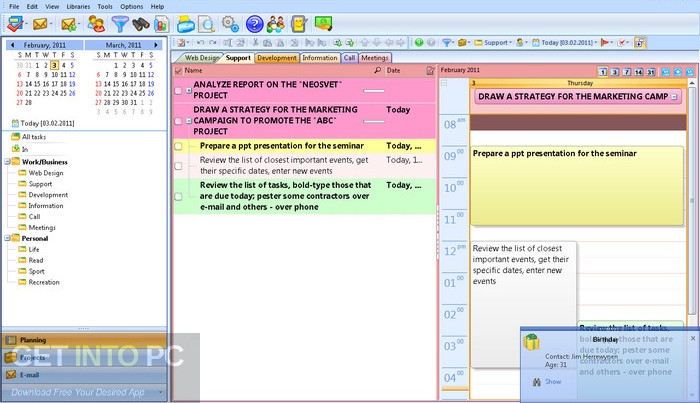Click the send/receive mail envelope icon
The image size is (700, 403).
coord(69,24)
